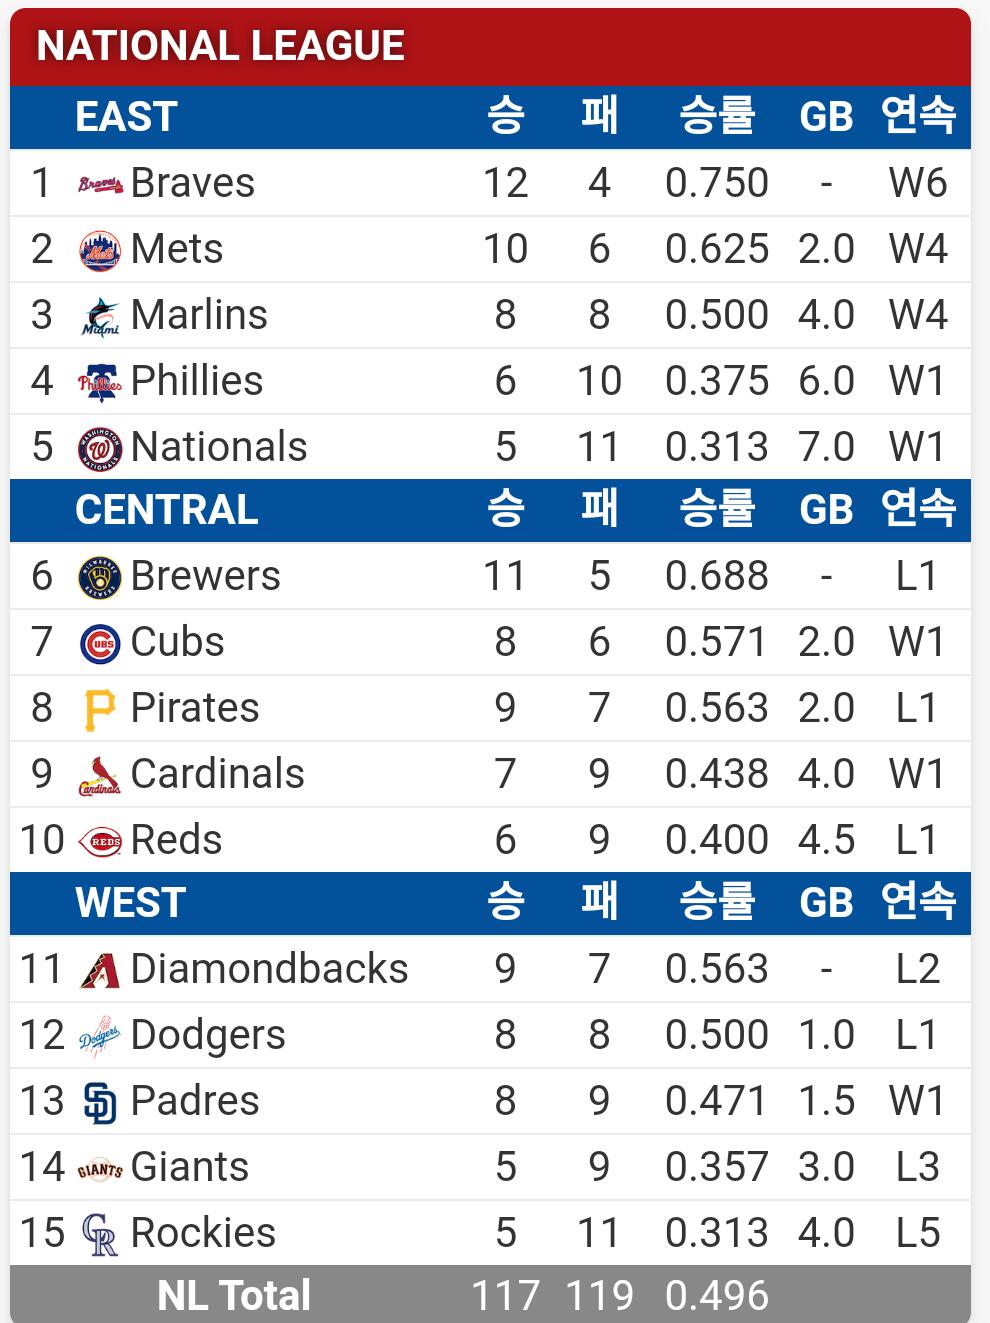Open the Dodgers team name link
990x1323 pixels.
[208, 1035]
